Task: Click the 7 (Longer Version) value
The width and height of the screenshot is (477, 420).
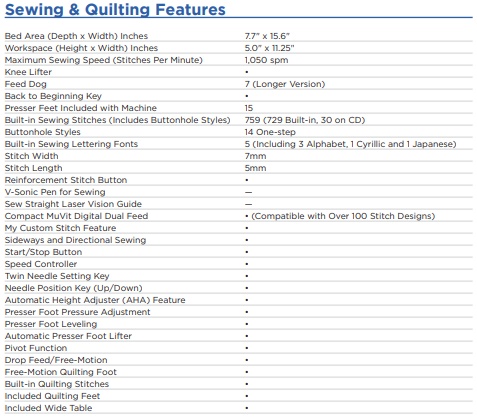Action: point(285,84)
